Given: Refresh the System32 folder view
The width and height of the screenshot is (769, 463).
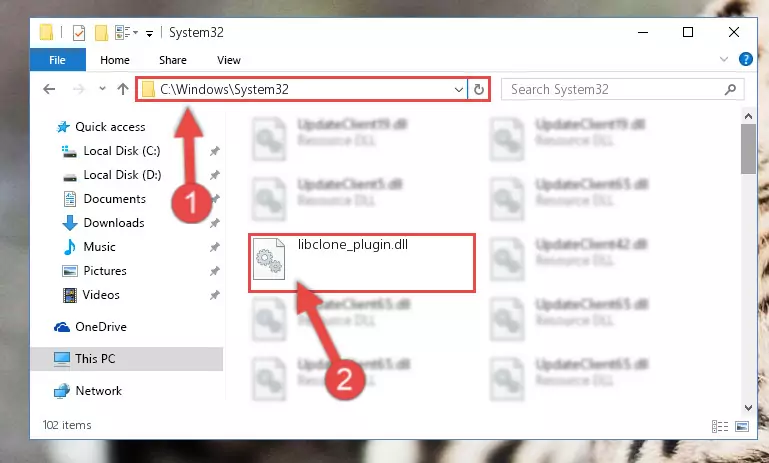Looking at the screenshot, I should [x=479, y=89].
